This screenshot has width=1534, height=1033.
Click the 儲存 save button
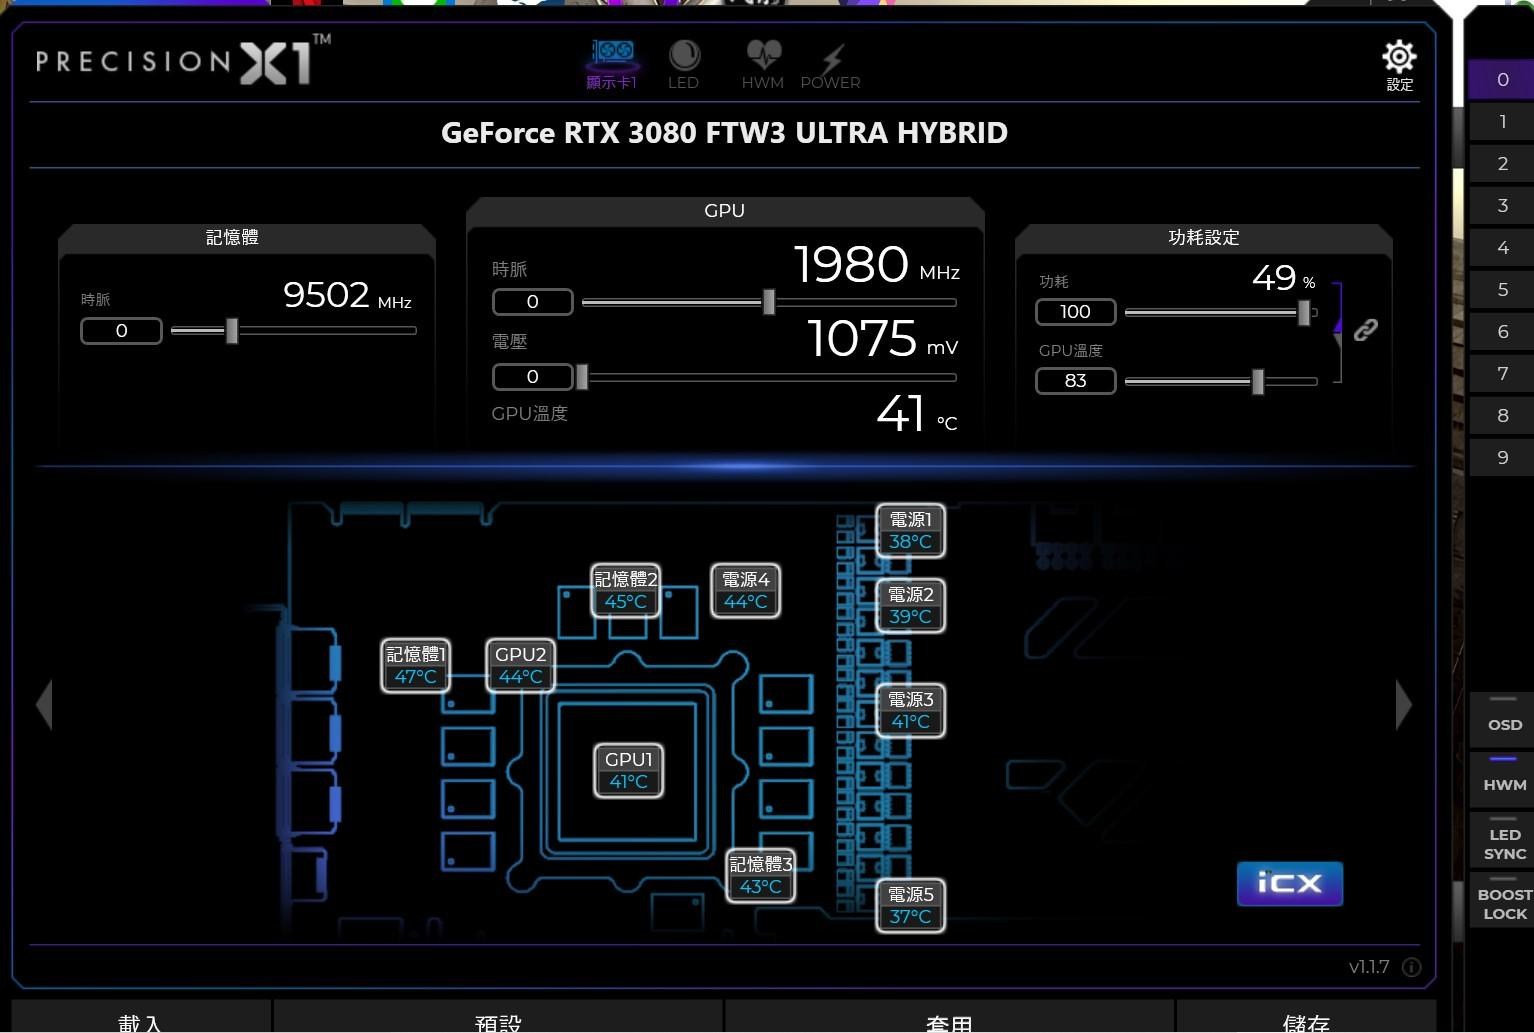click(x=1306, y=1016)
